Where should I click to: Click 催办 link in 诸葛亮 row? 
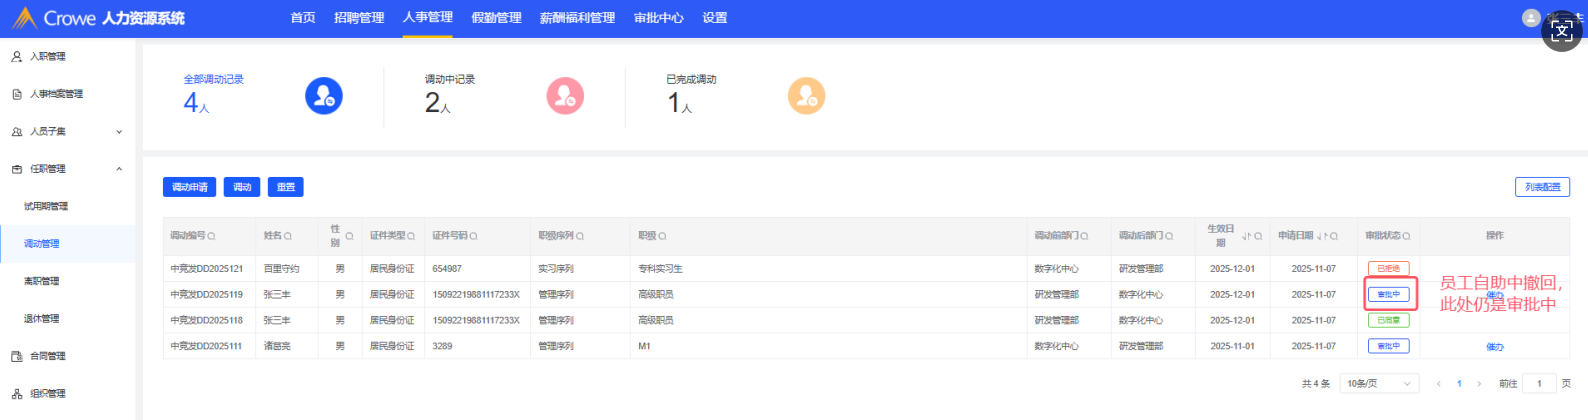pos(1495,347)
